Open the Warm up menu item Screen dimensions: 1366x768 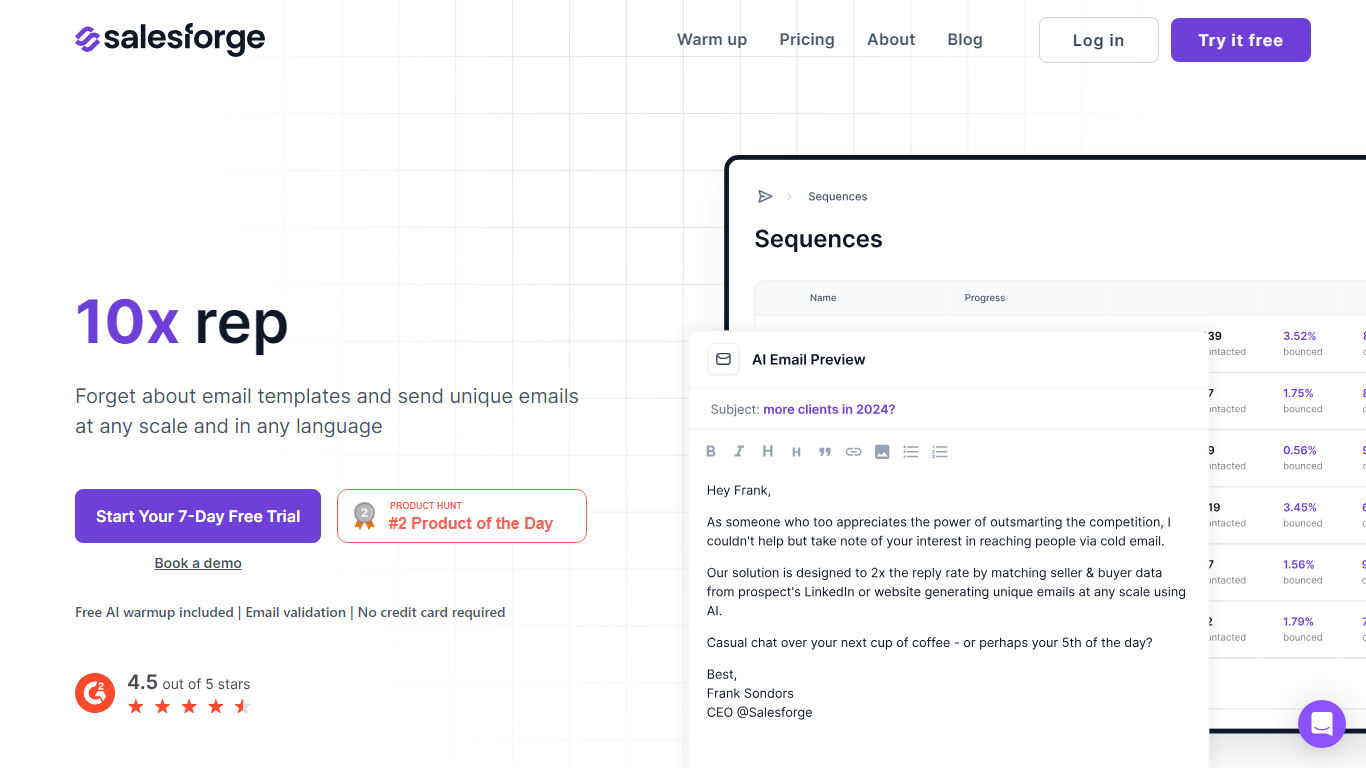712,40
